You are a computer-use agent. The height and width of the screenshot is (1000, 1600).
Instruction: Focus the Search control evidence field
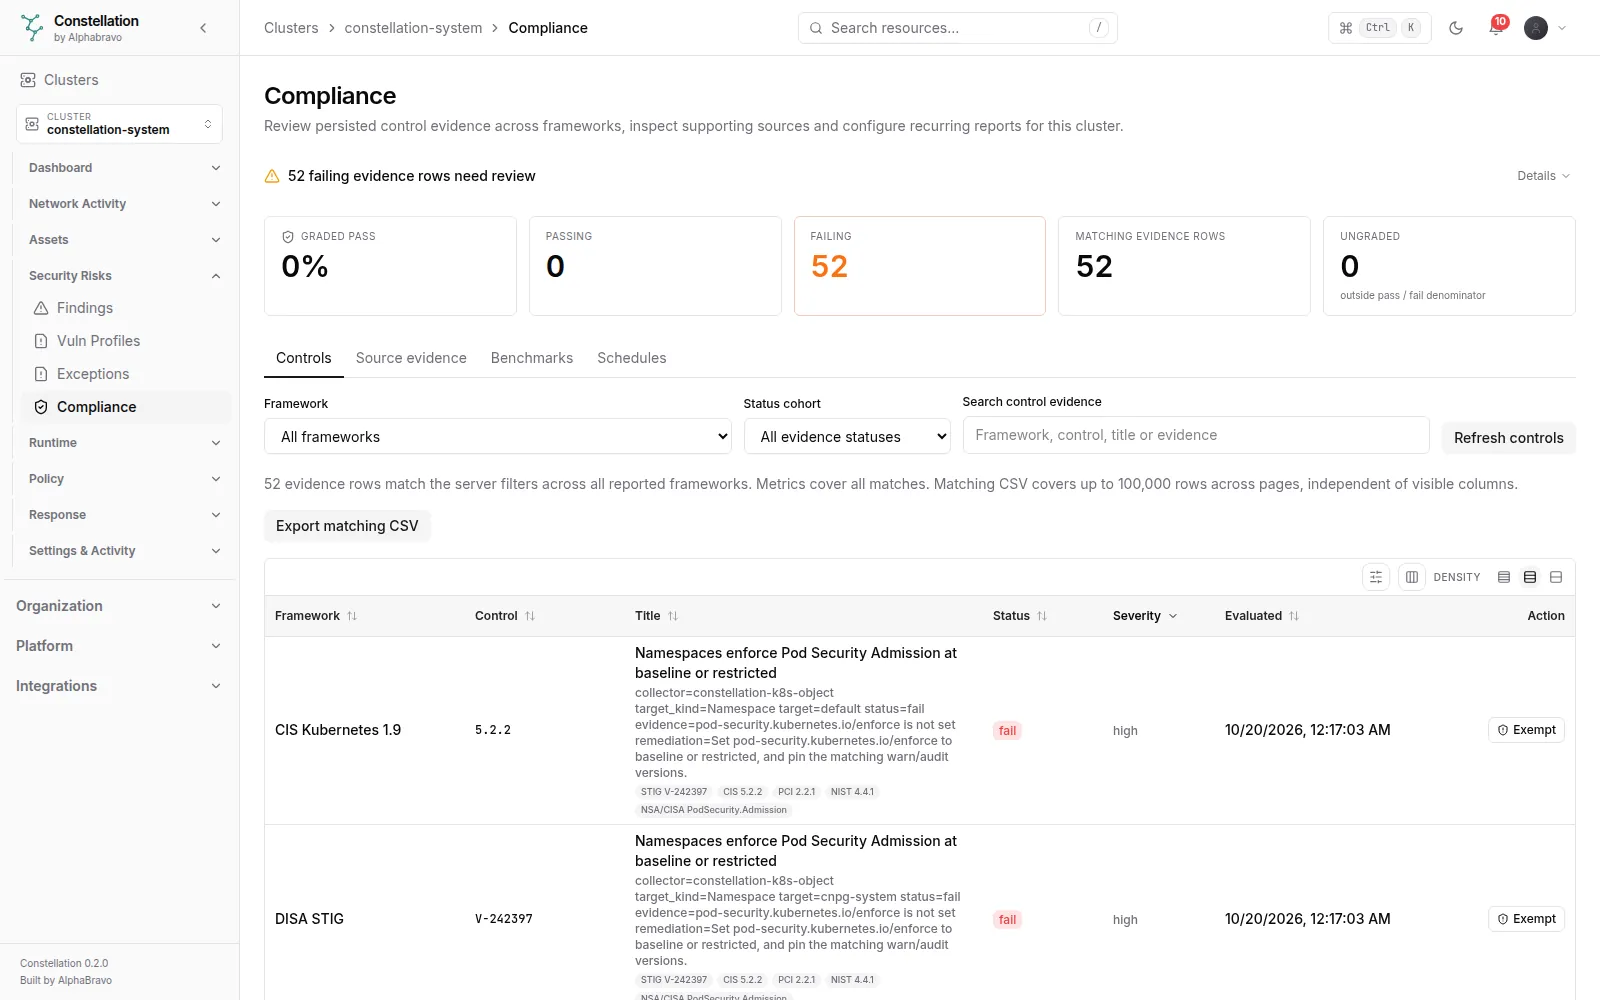coord(1196,435)
